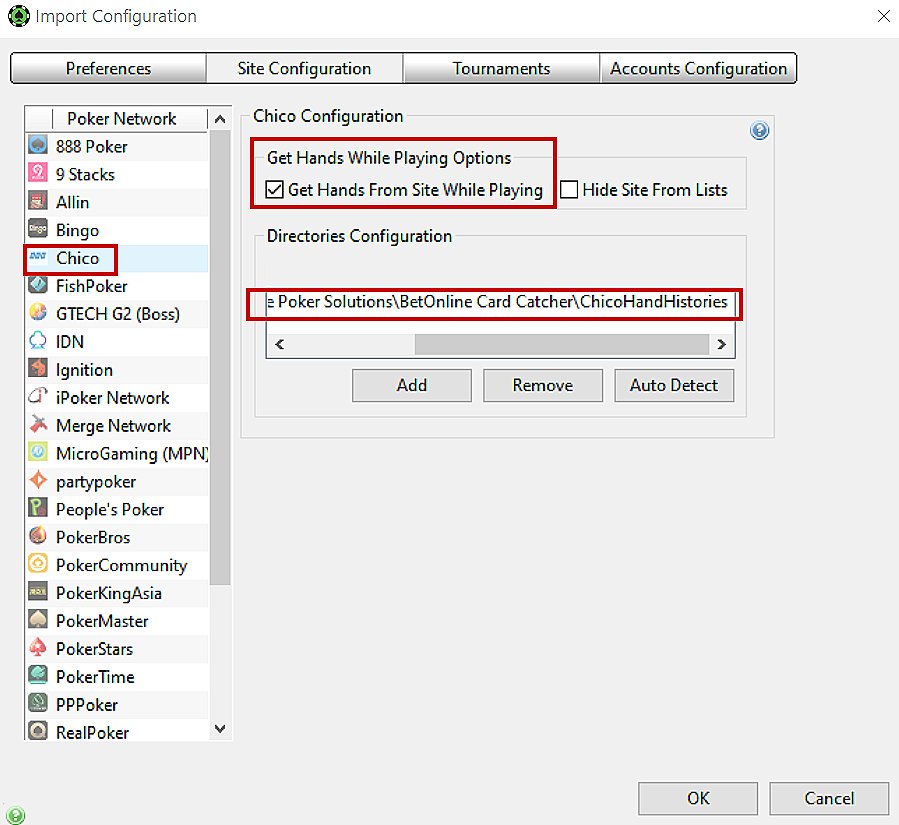Close the Import Configuration window
The width and height of the screenshot is (899, 825).
coord(884,16)
